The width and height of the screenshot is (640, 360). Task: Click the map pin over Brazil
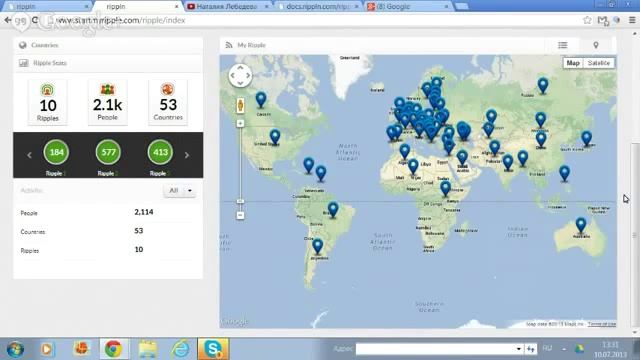pos(333,210)
